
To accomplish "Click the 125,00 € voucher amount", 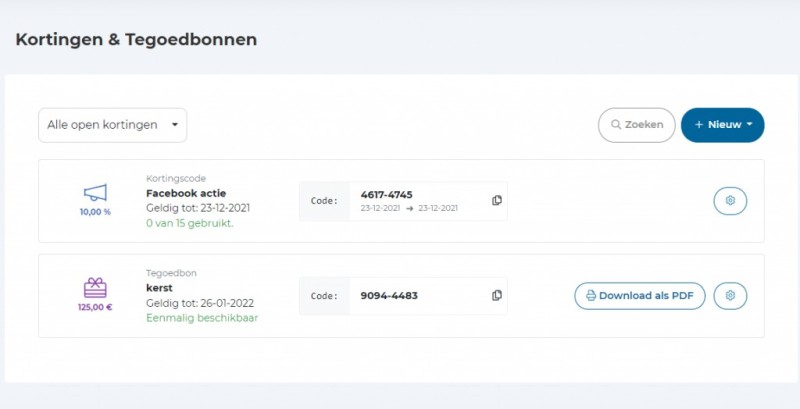I will tap(95, 307).
